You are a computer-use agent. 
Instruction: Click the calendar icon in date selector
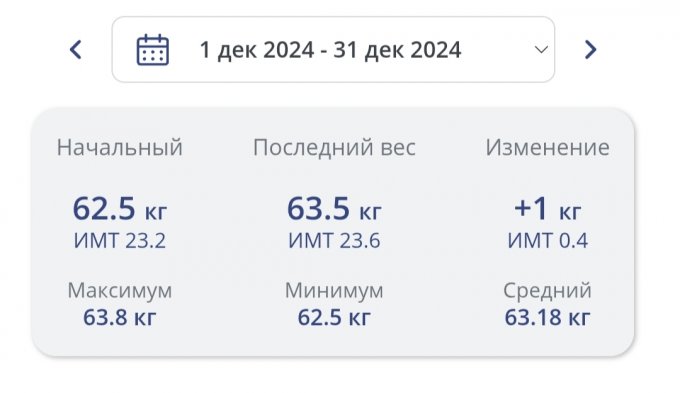point(153,50)
